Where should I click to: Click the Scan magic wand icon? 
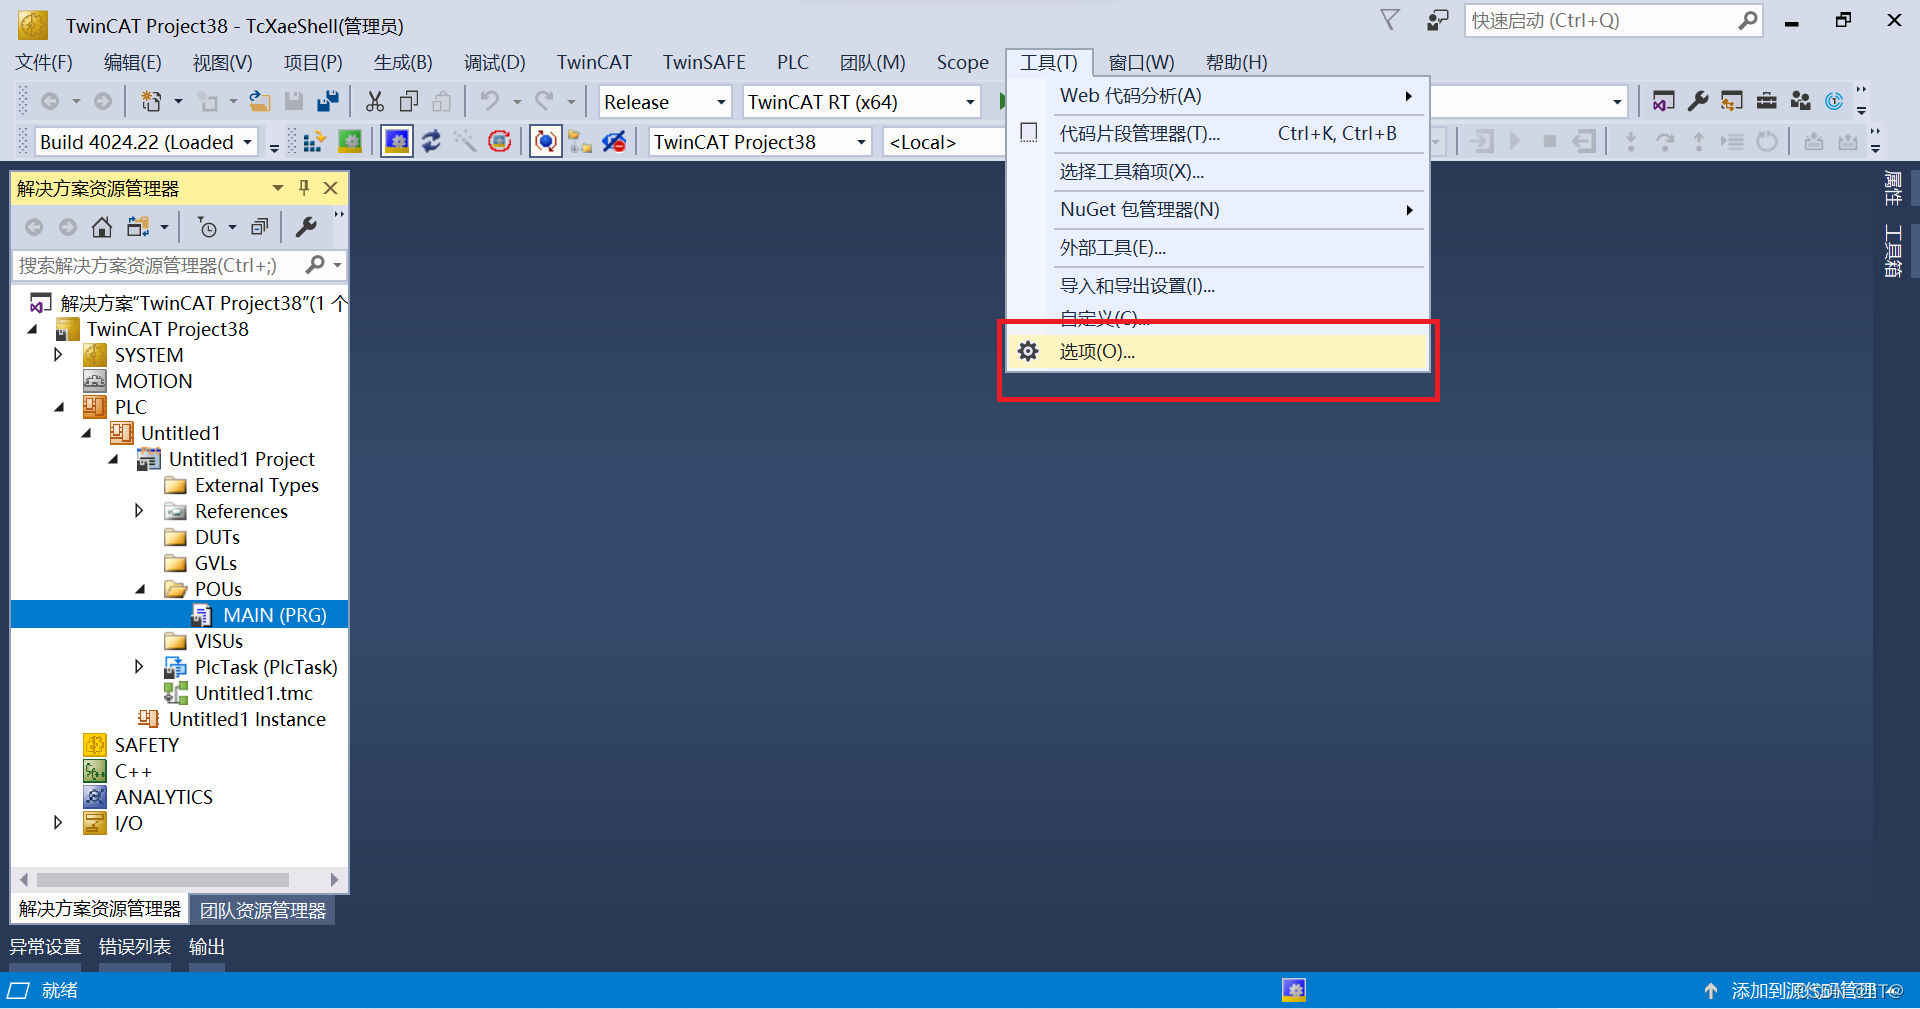point(465,142)
